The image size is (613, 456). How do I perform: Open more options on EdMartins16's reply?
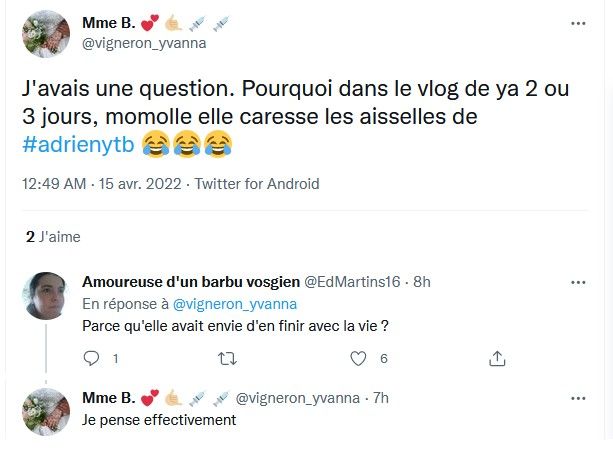point(578,282)
